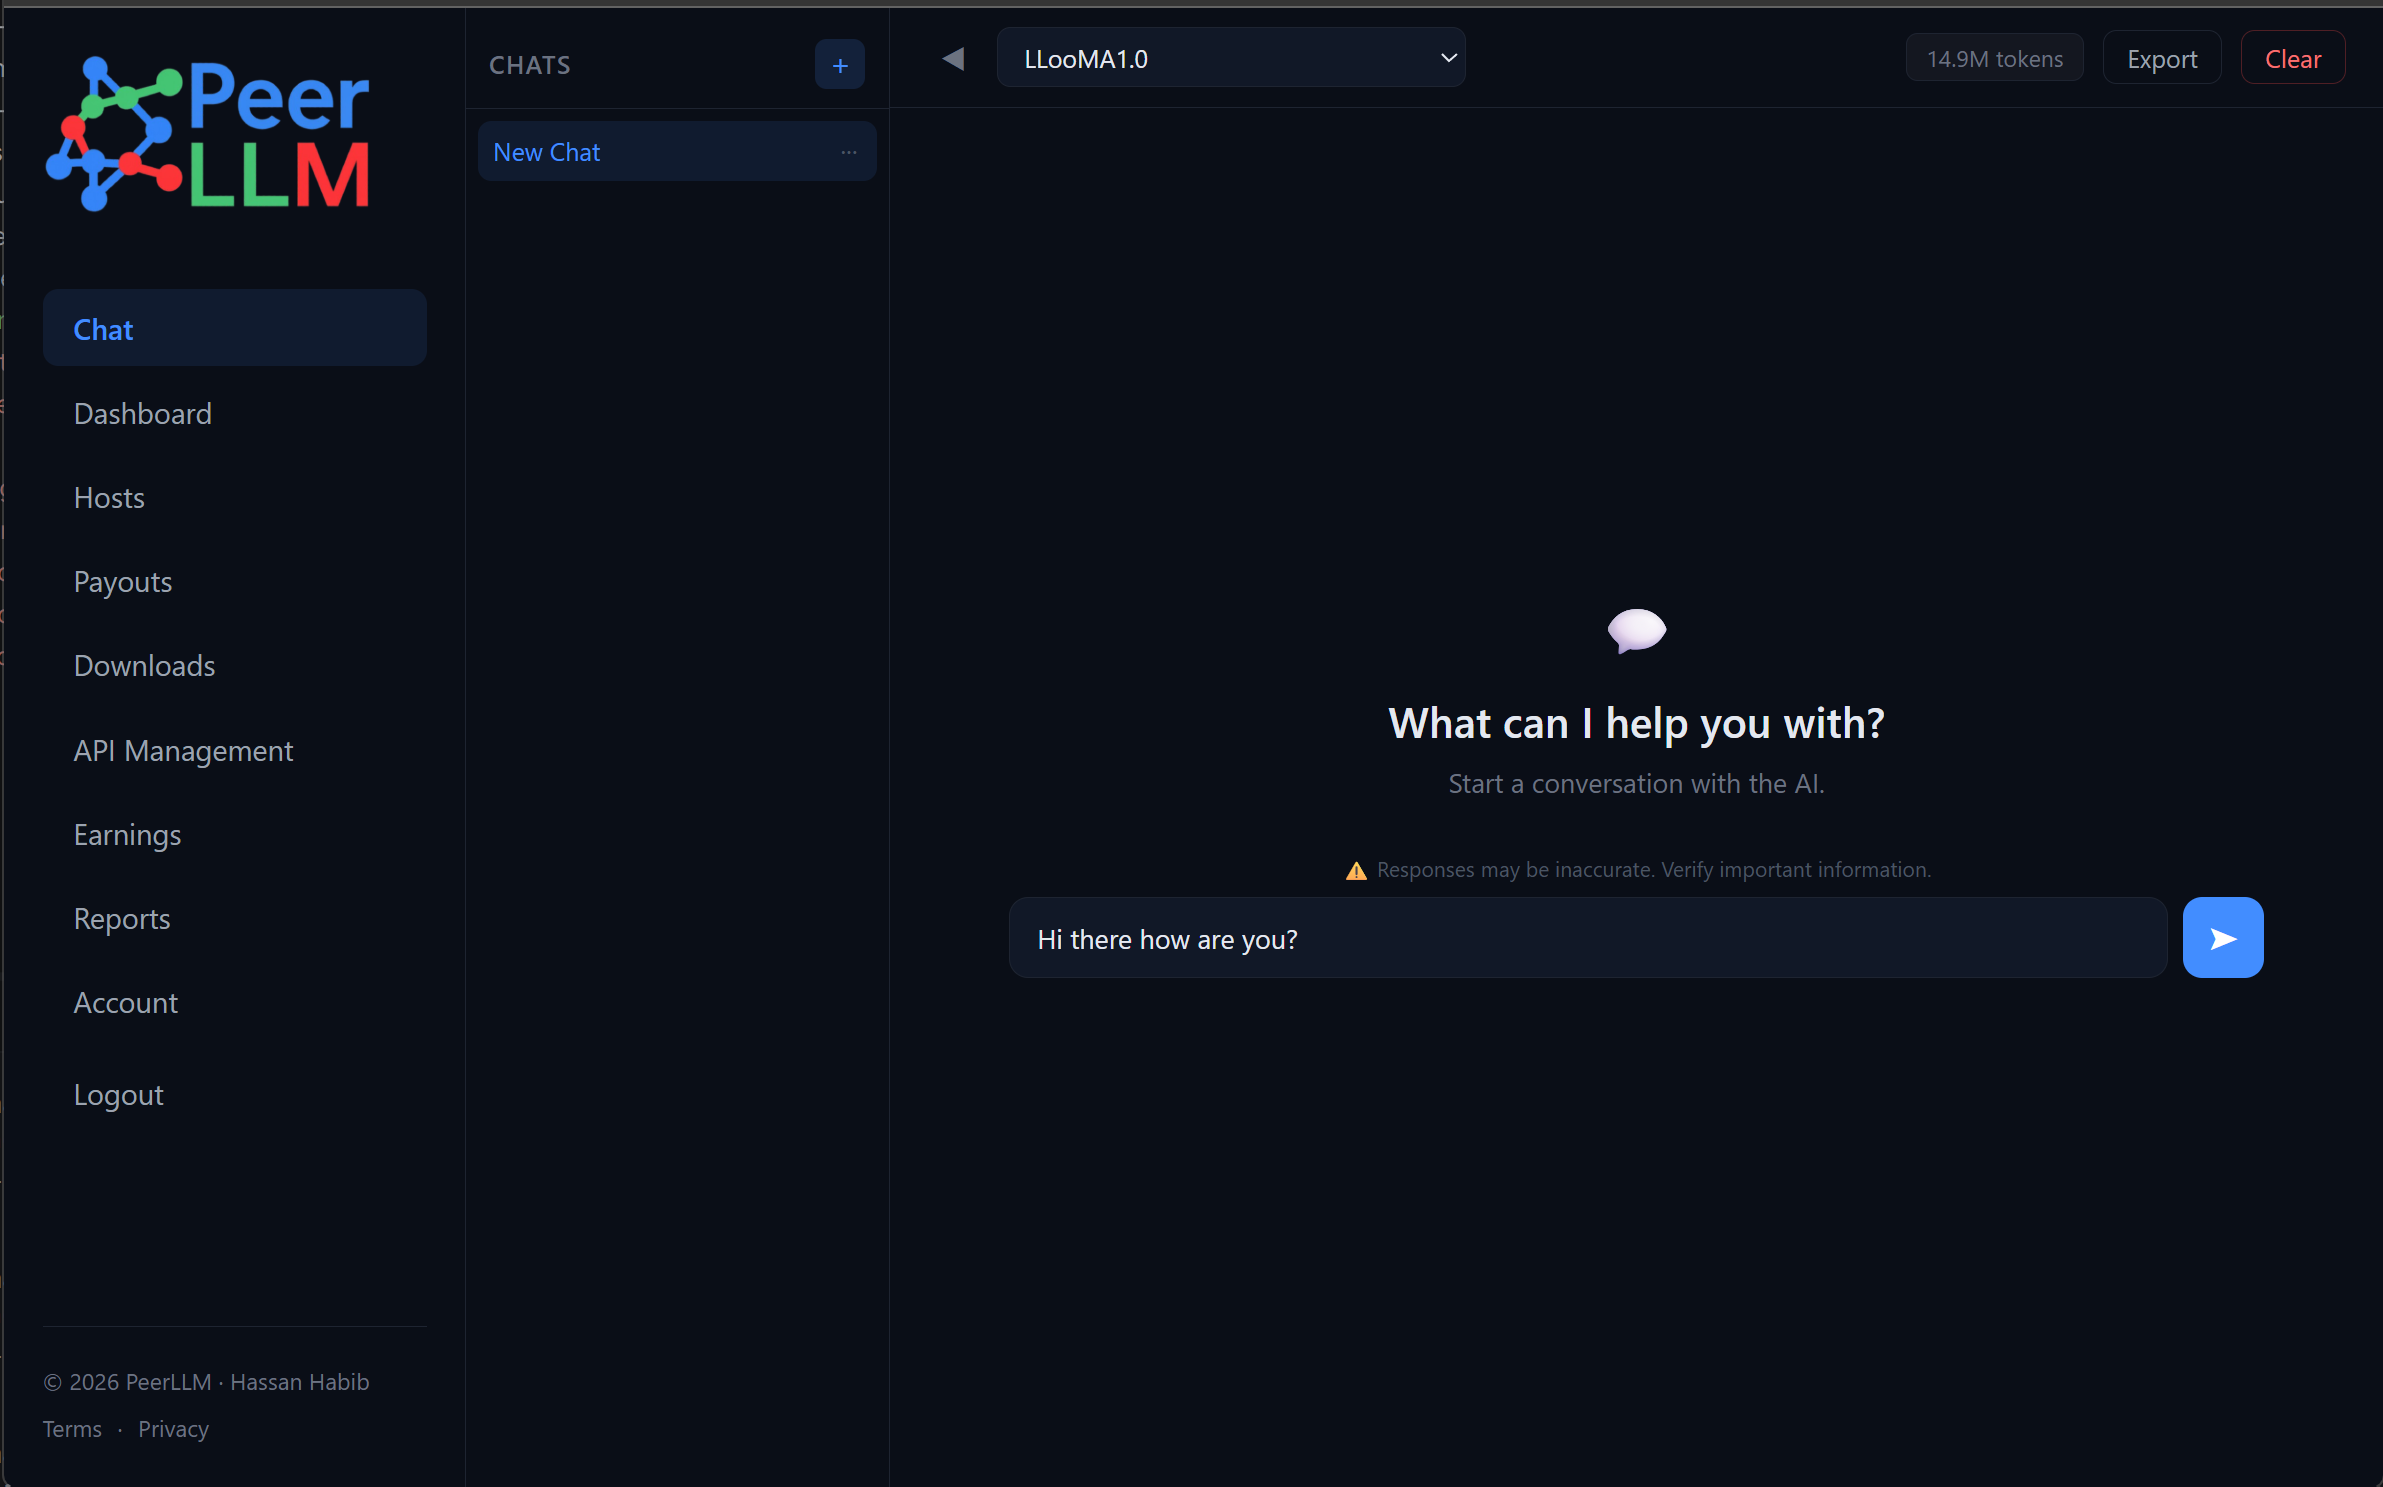
Task: Open New Chat options ellipsis menu
Action: (849, 152)
